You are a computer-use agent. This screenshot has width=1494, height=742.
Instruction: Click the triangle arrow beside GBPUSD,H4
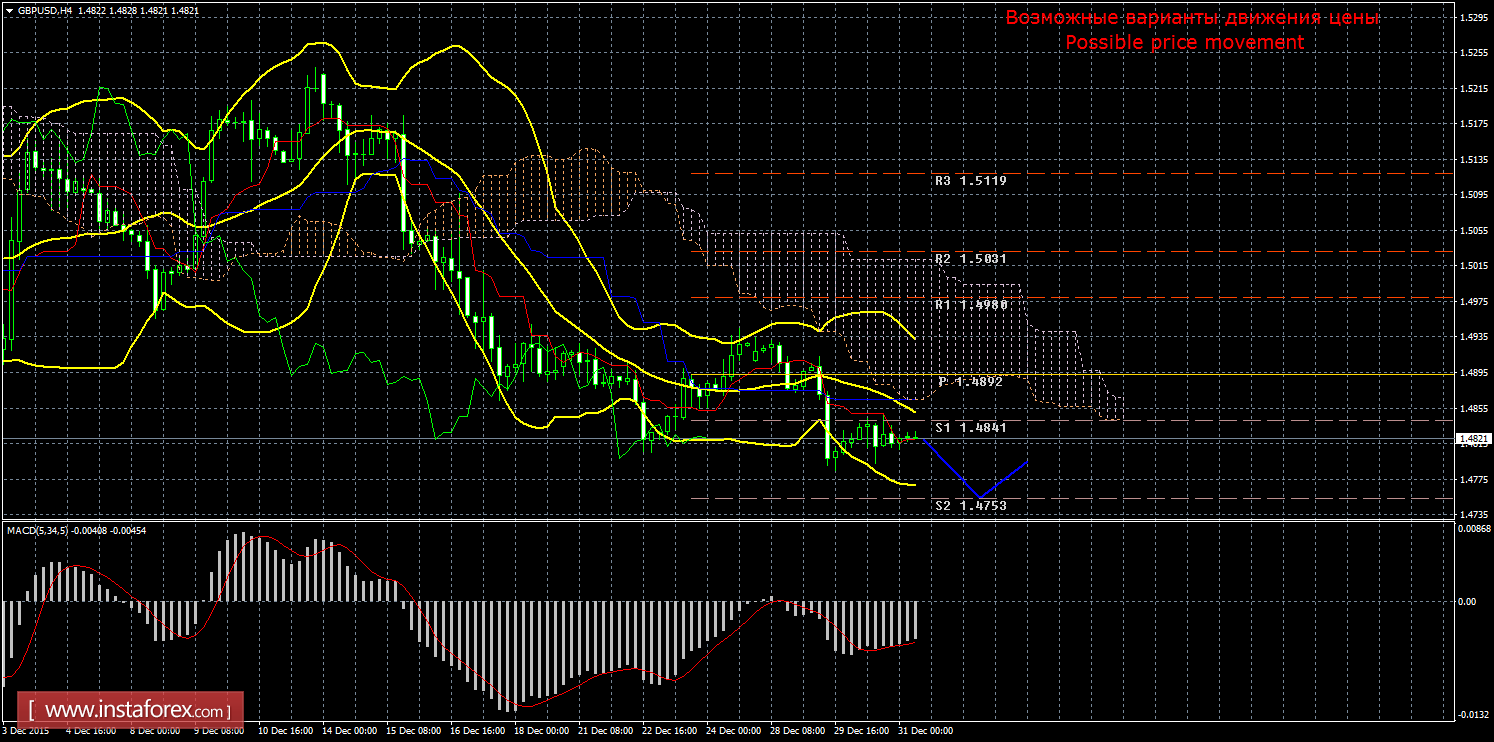tap(10, 10)
